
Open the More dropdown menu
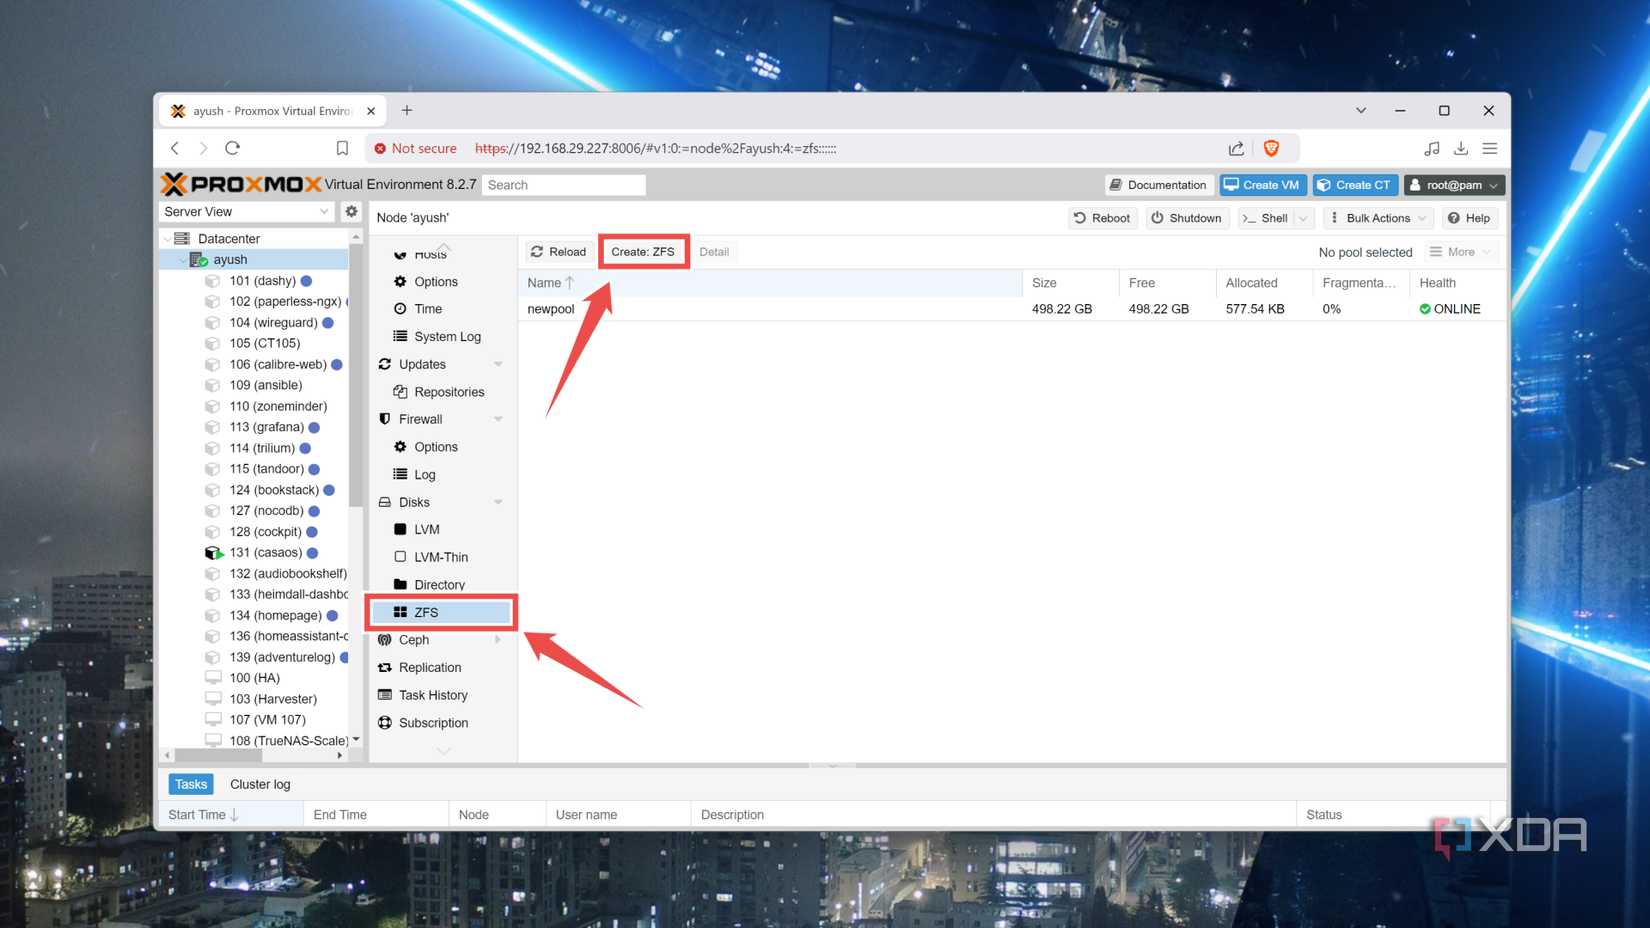pos(1460,251)
